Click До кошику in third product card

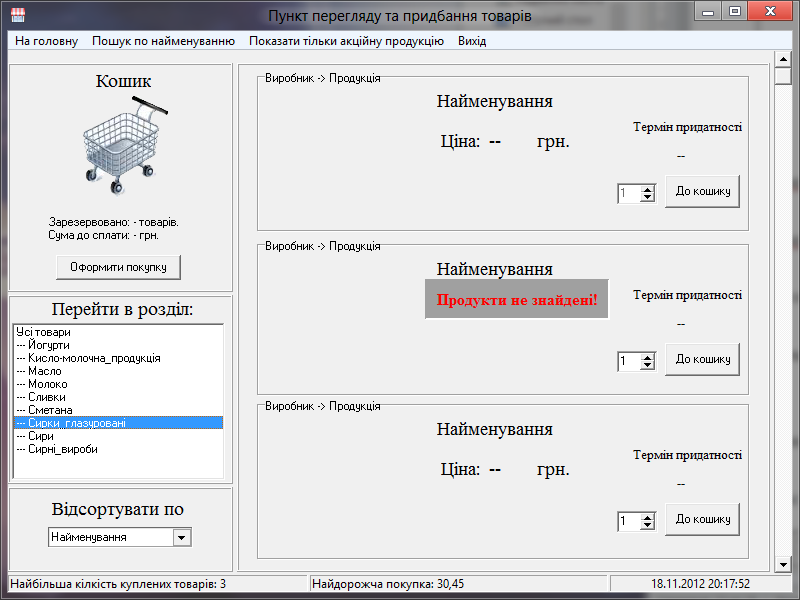[703, 519]
